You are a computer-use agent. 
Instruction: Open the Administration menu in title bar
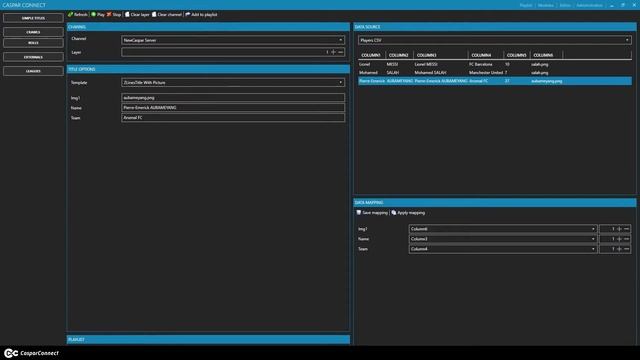tap(589, 5)
